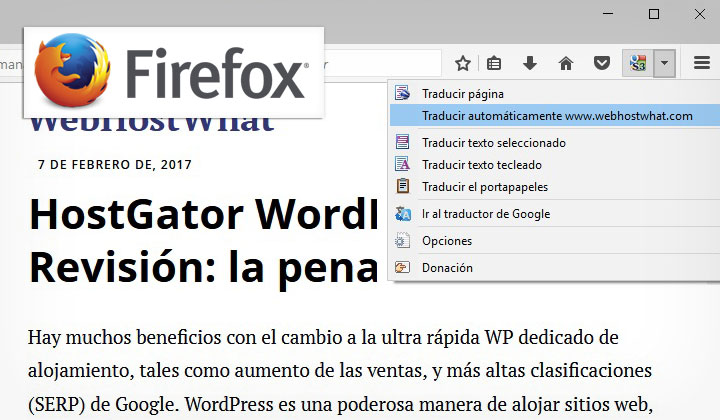Click the Firefox logo overlay image
720x420 pixels.
(174, 72)
